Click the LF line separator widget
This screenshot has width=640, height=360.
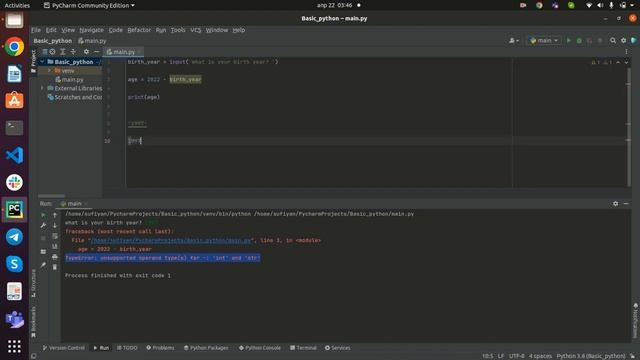(x=500, y=356)
